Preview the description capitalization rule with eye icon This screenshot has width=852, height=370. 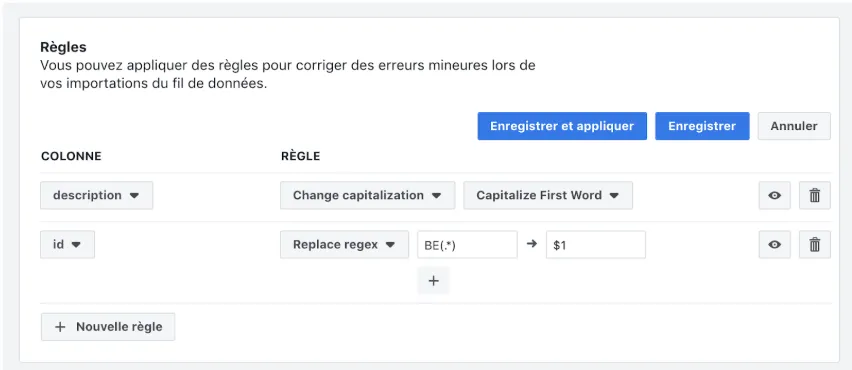[x=774, y=196]
